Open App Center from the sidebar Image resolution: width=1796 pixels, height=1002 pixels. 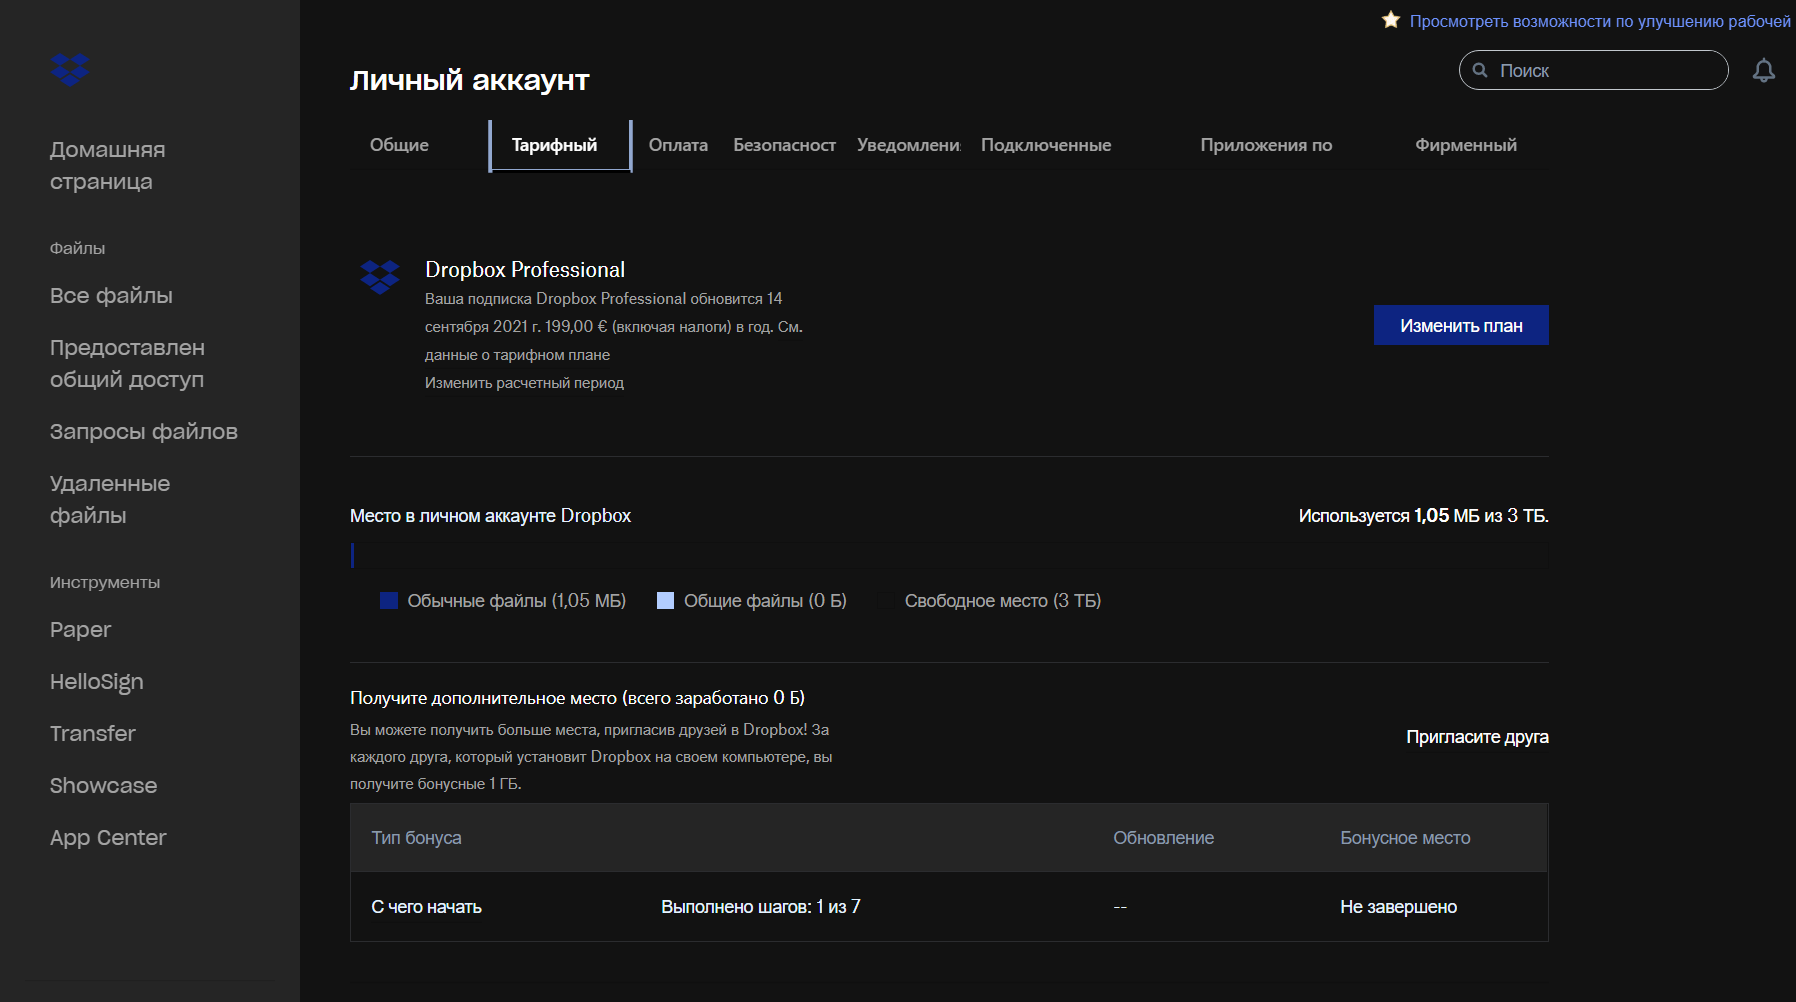(108, 838)
